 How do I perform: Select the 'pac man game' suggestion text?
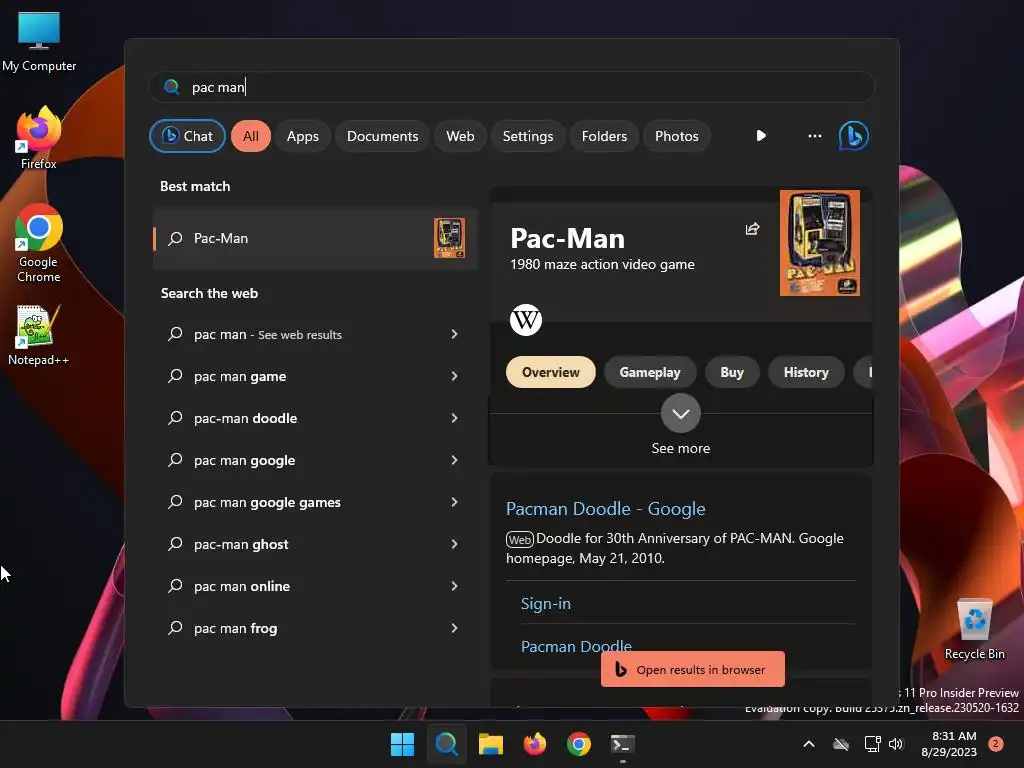coord(240,377)
